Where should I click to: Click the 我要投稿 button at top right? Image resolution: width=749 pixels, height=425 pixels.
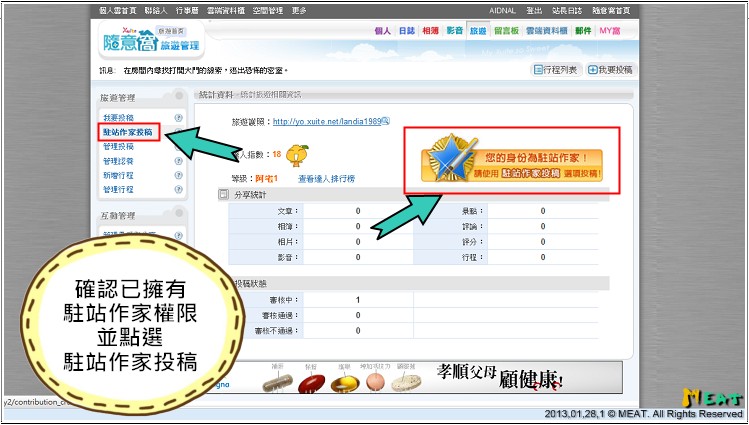(610, 70)
